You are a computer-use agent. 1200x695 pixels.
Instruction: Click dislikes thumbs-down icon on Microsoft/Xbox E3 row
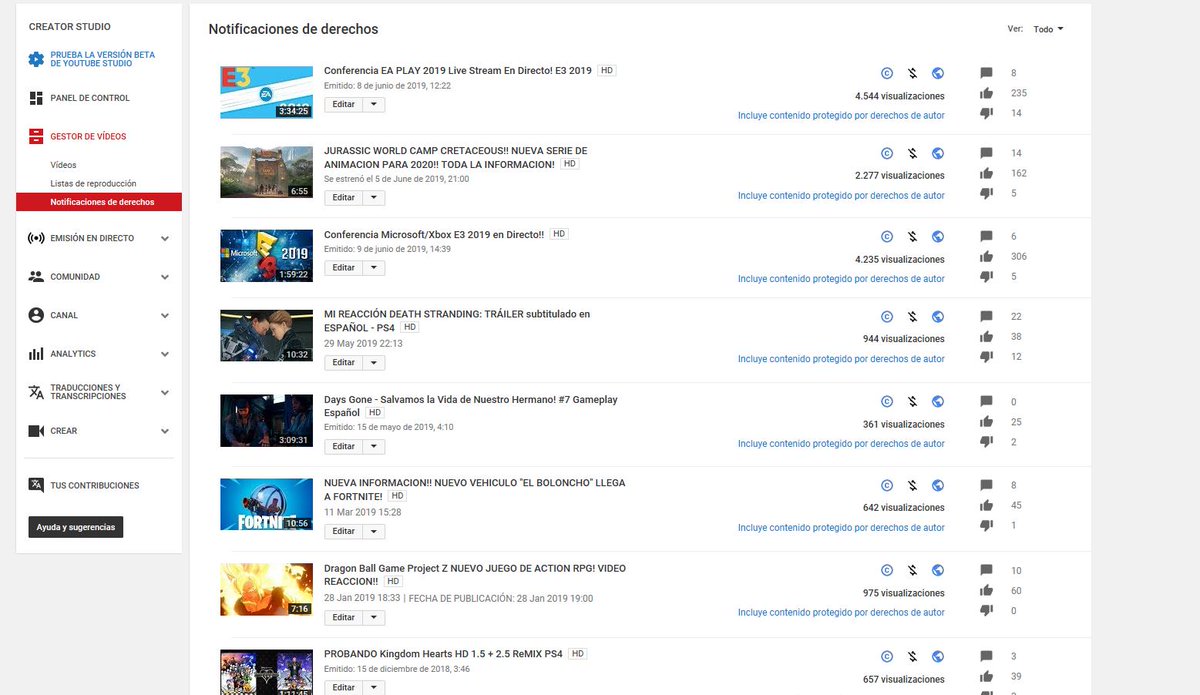coord(987,277)
